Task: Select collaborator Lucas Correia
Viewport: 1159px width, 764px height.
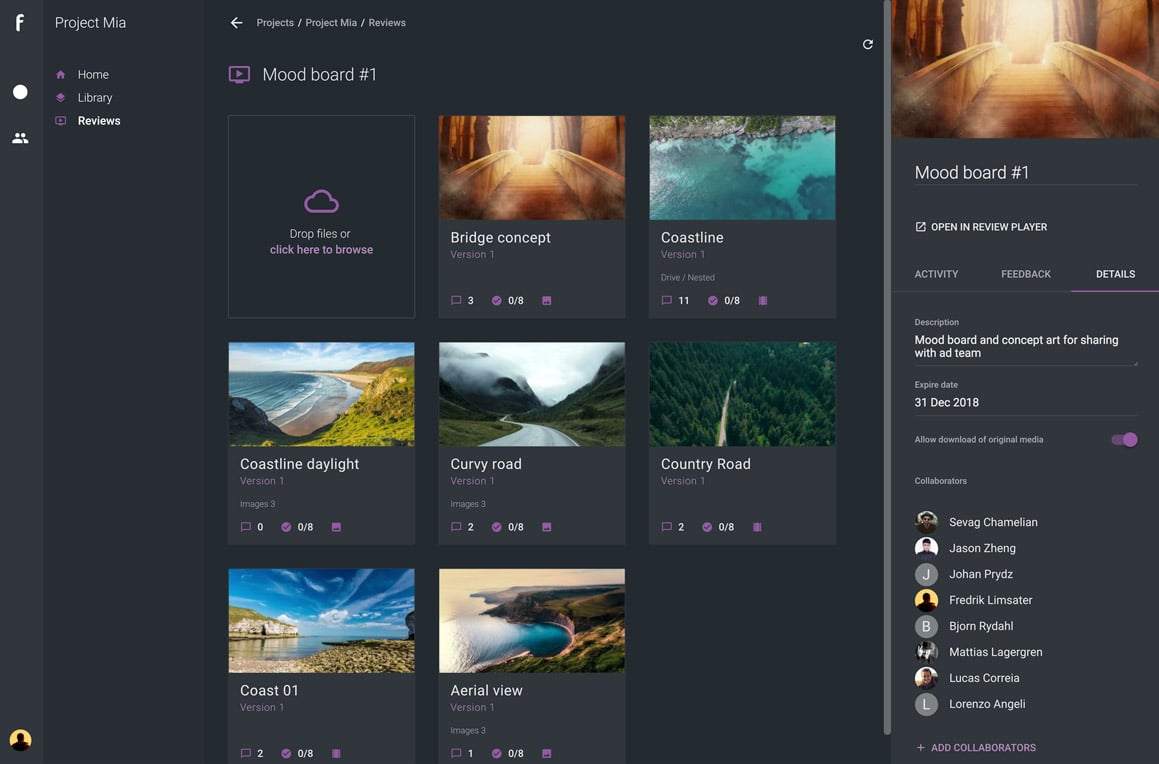Action: point(967,678)
